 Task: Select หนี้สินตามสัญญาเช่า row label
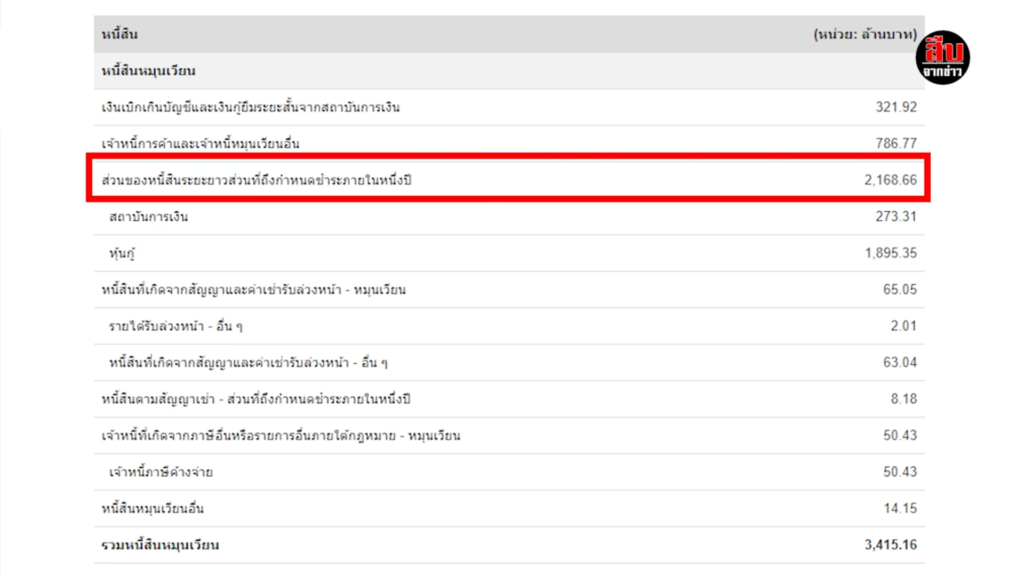coord(256,399)
